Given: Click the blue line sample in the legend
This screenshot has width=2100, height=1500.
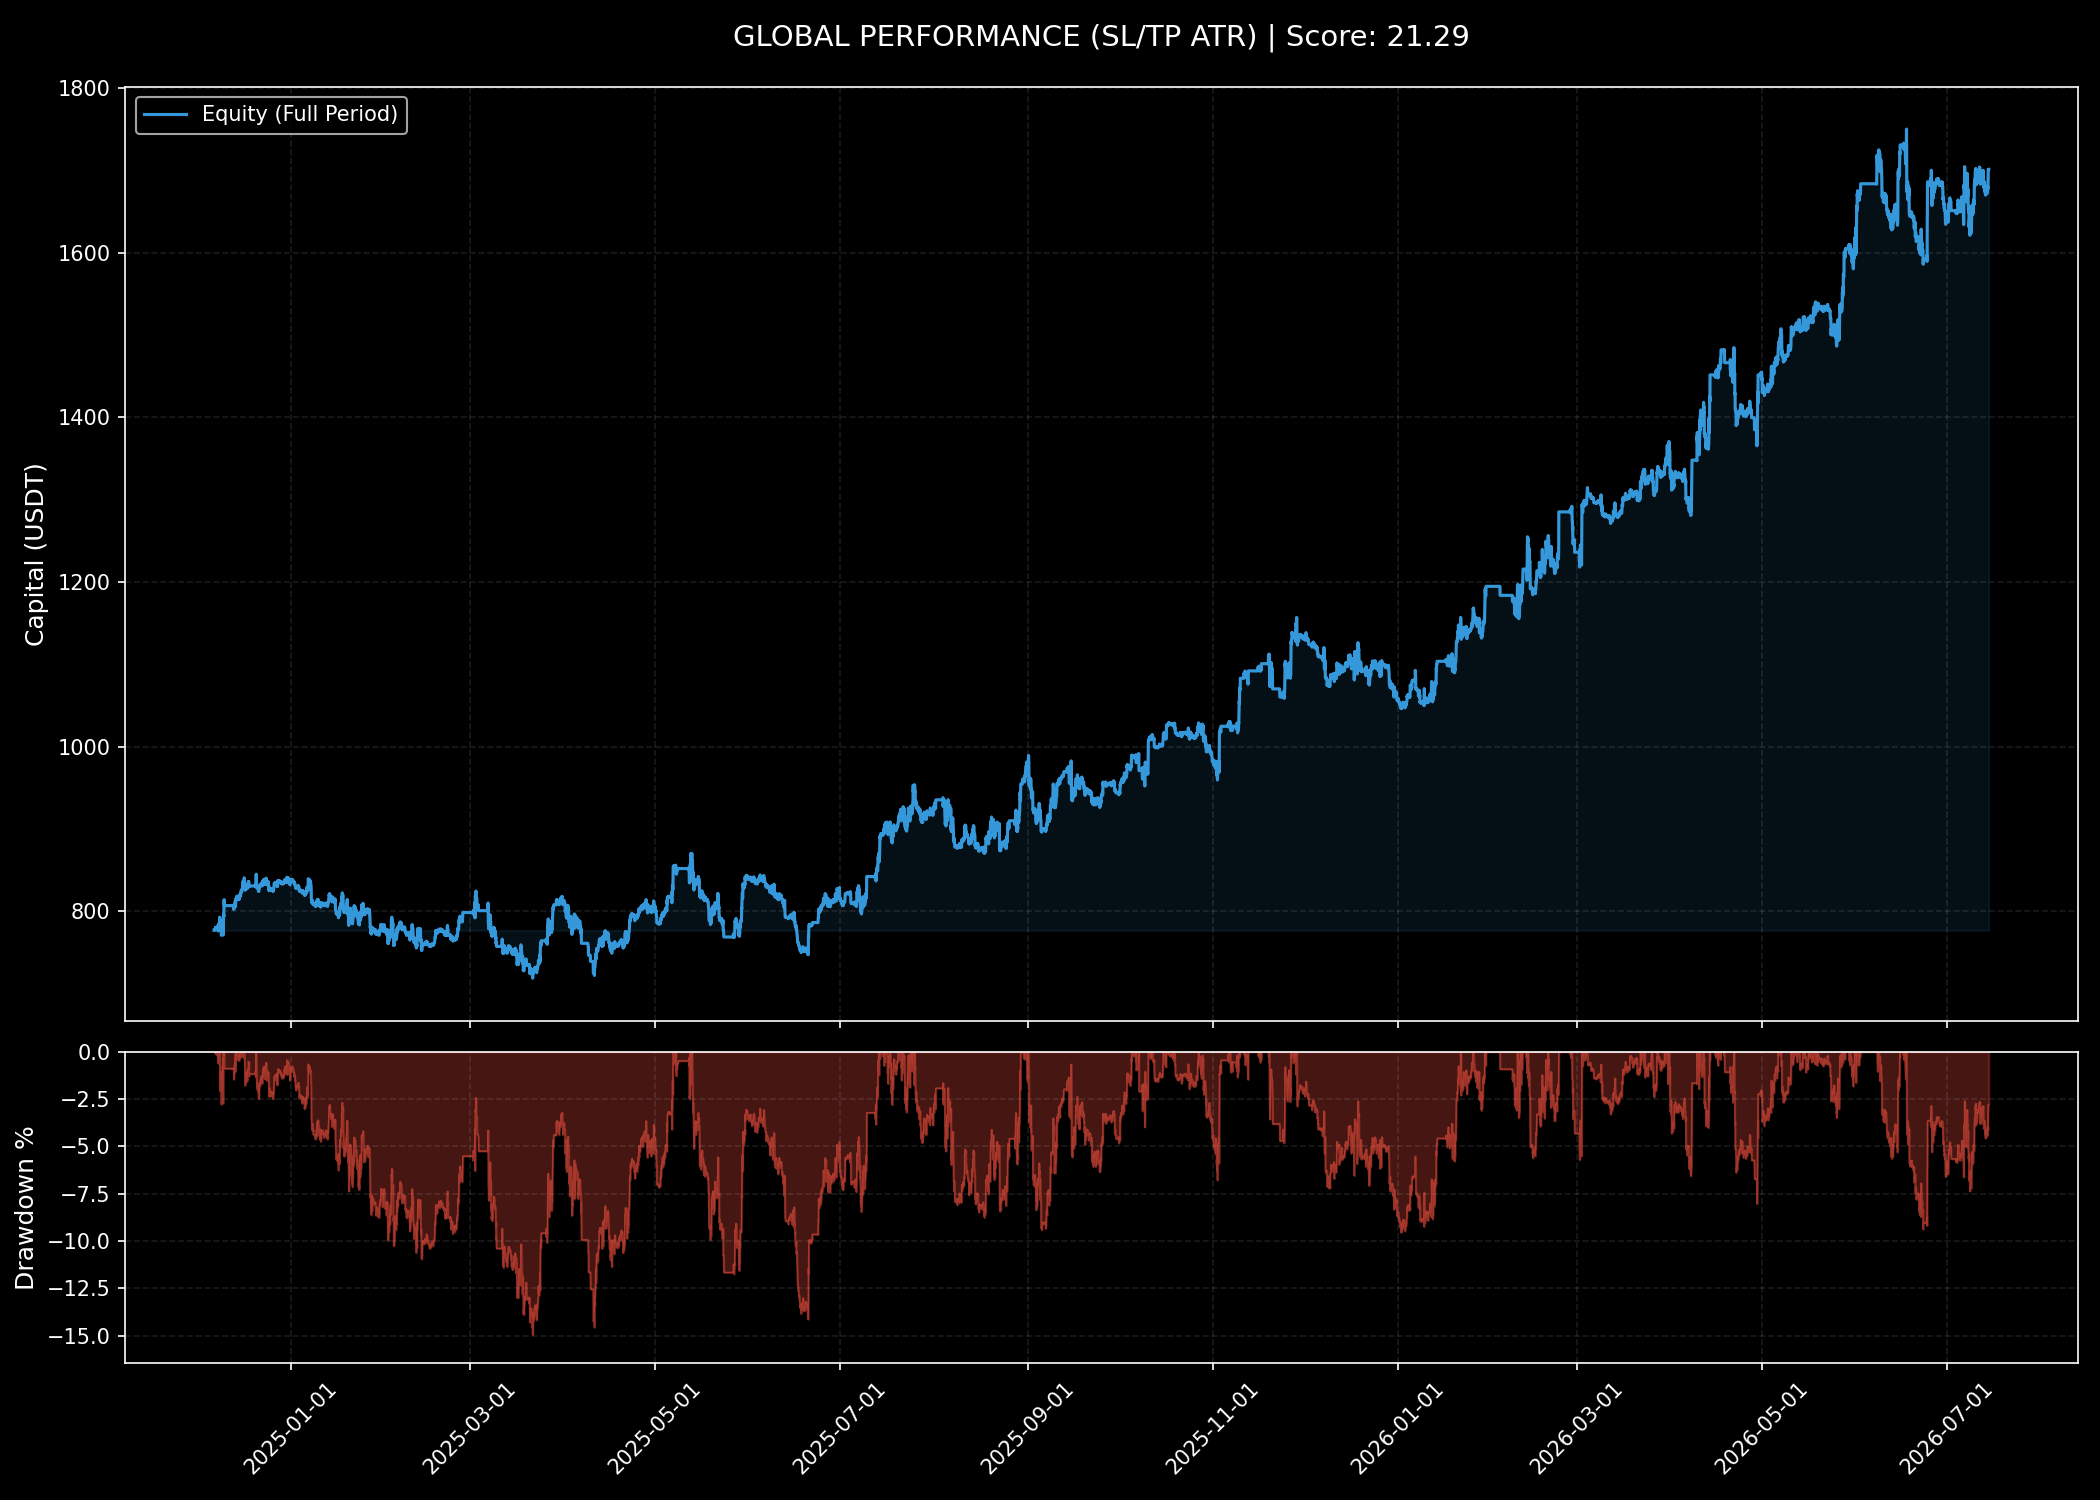Looking at the screenshot, I should 165,115.
